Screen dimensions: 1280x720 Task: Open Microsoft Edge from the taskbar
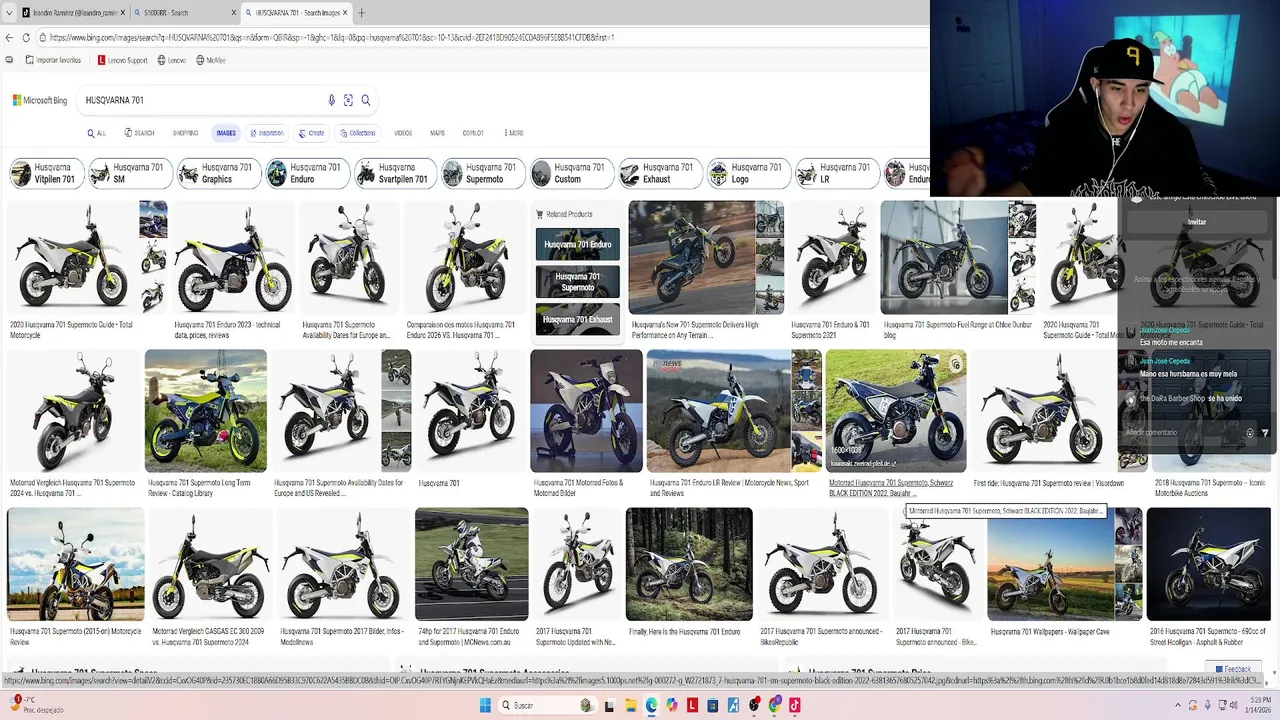pyautogui.click(x=652, y=705)
